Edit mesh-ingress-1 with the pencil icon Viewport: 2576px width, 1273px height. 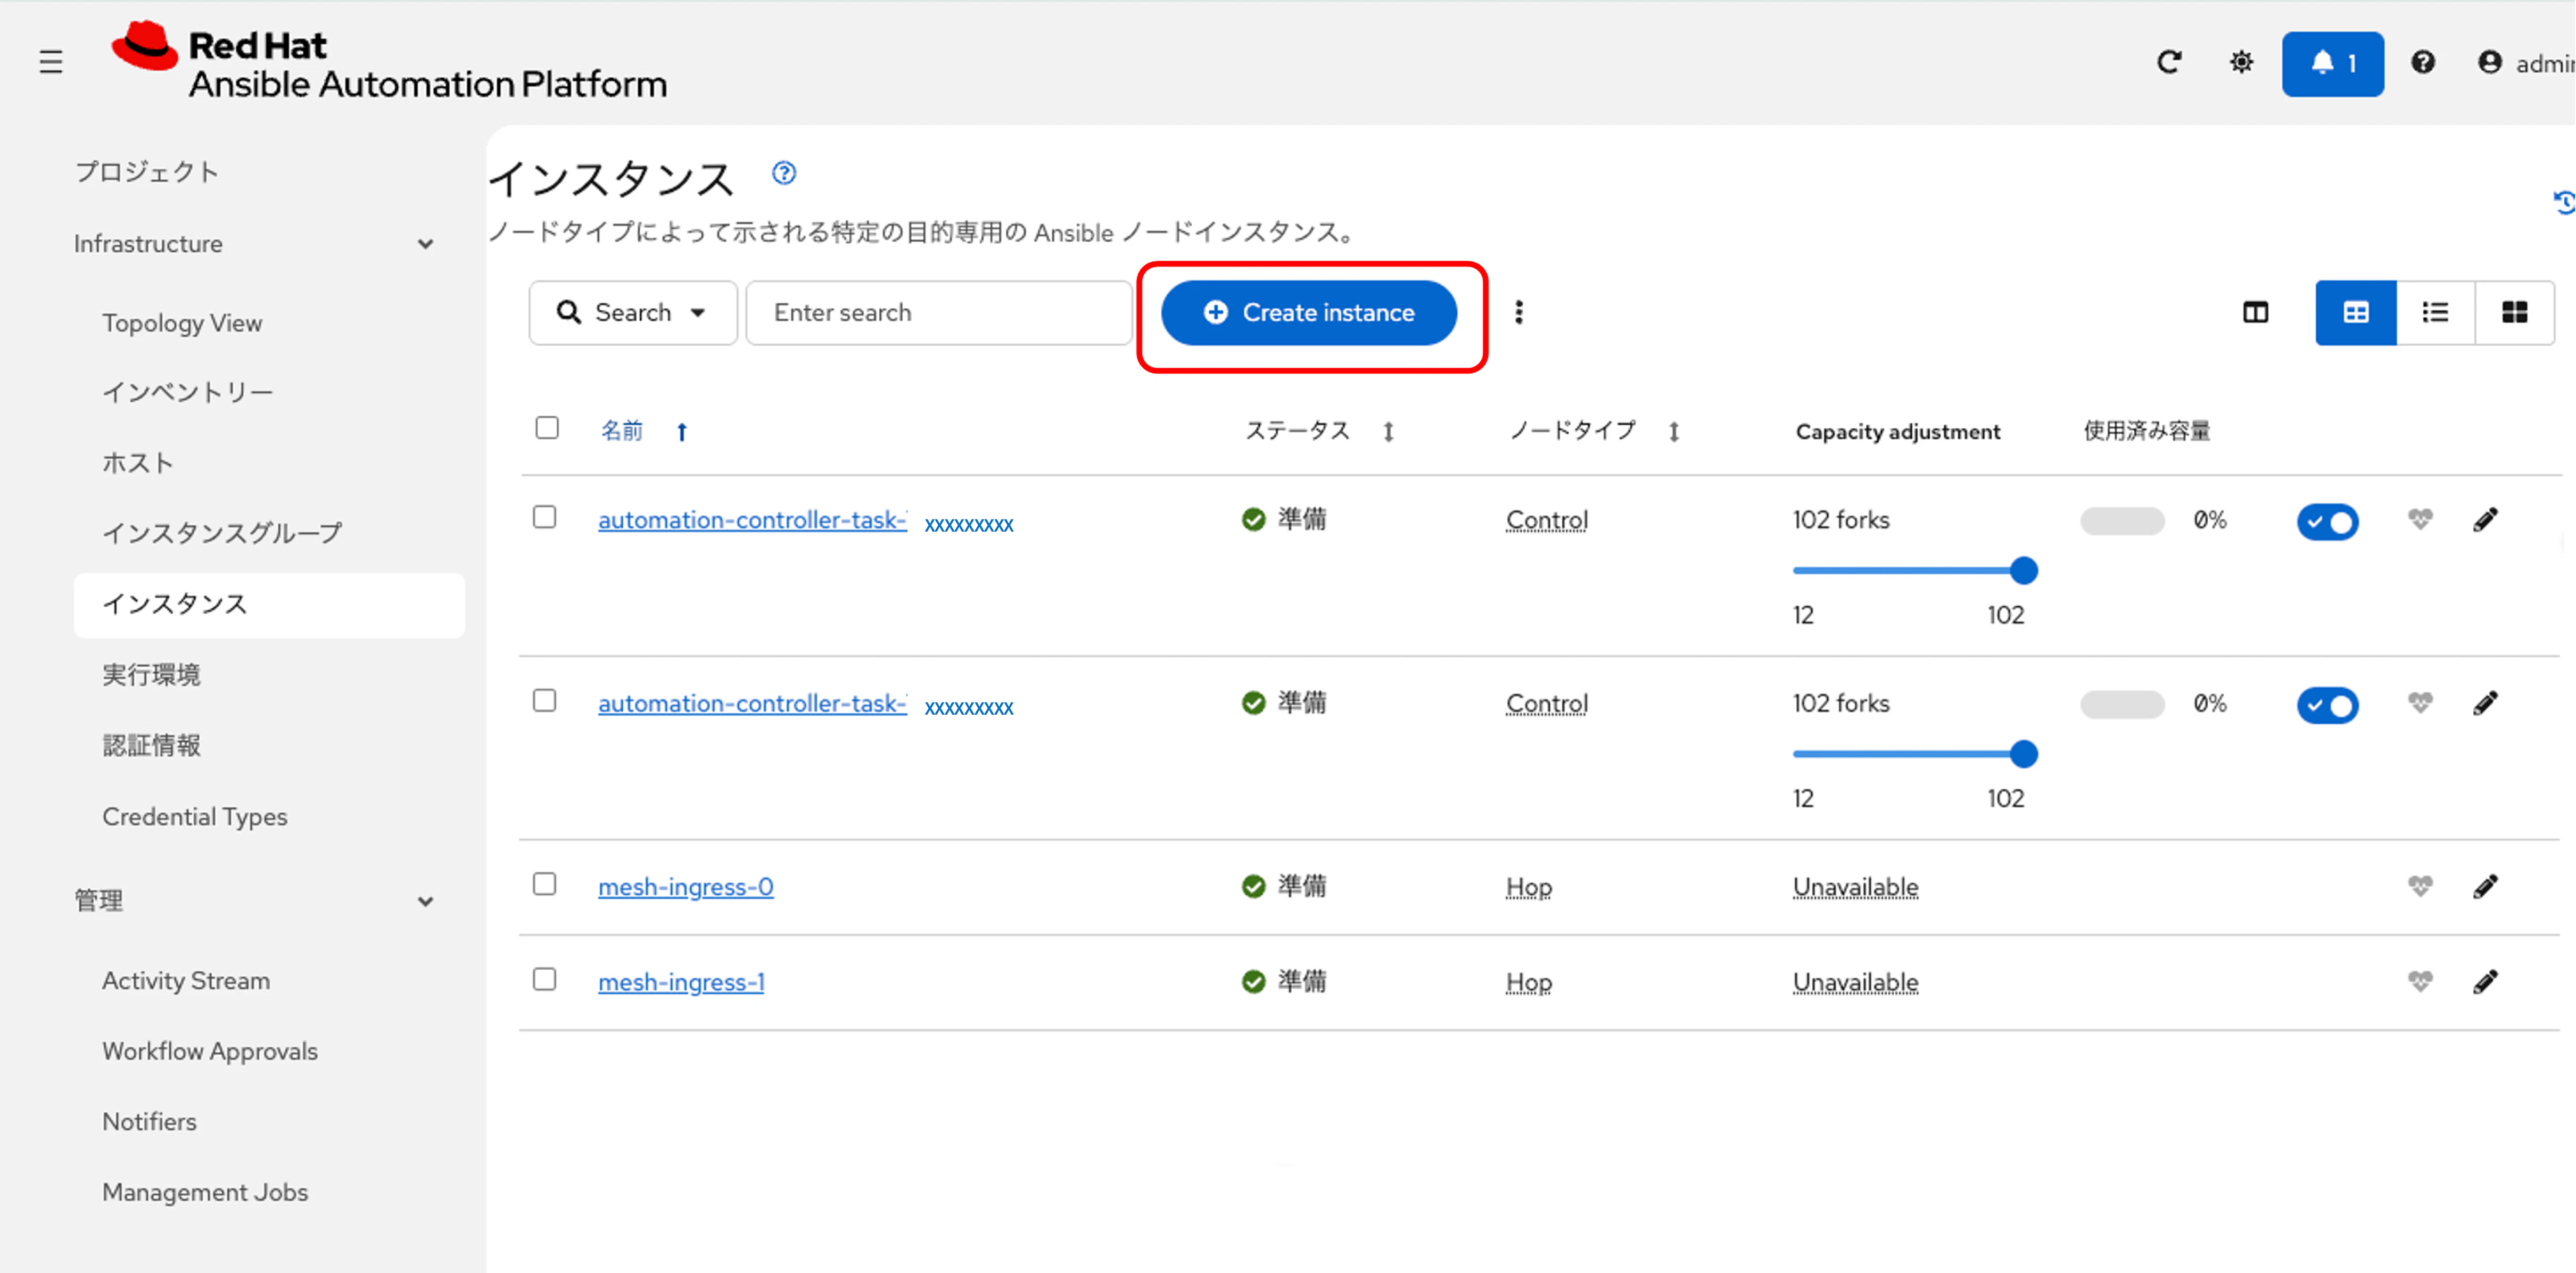(x=2485, y=981)
